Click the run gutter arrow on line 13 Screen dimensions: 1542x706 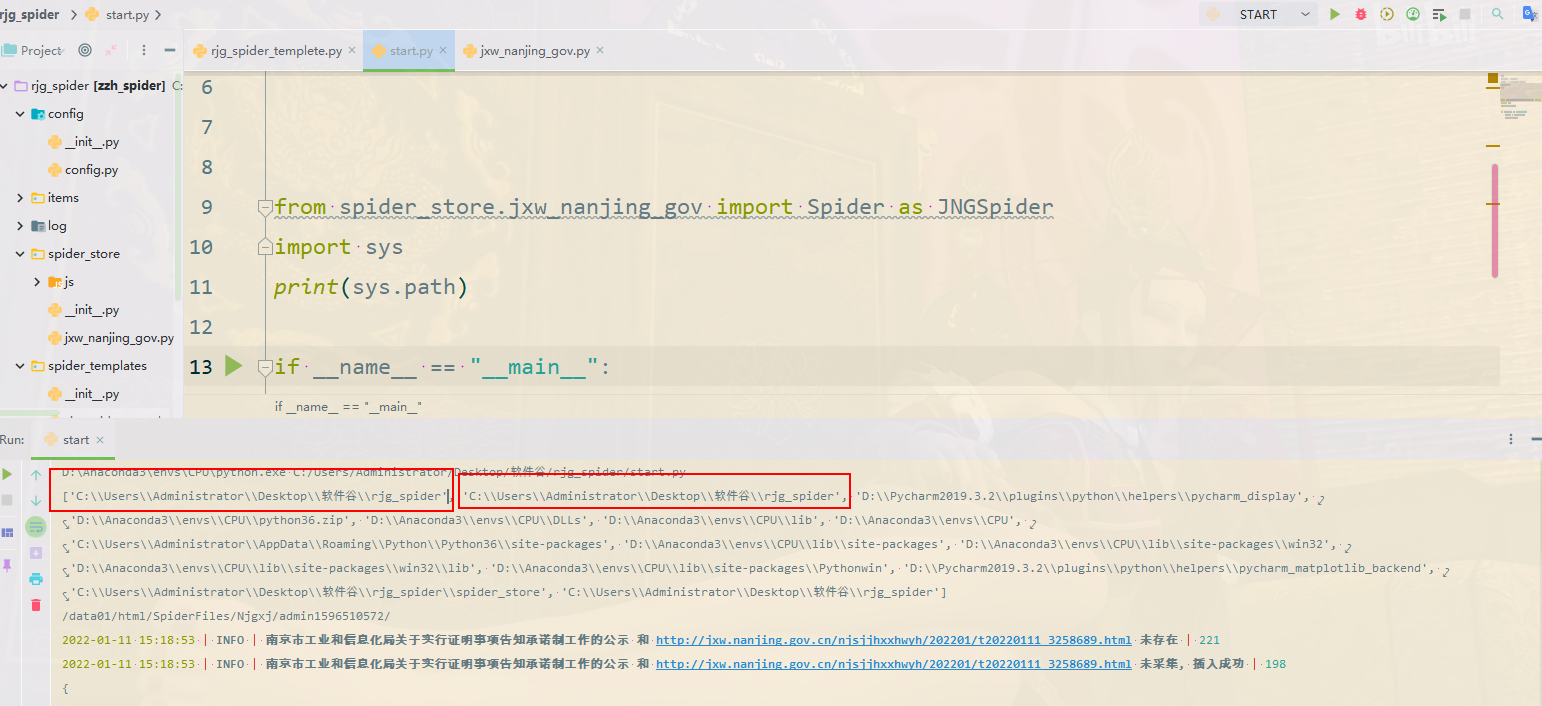tap(234, 366)
